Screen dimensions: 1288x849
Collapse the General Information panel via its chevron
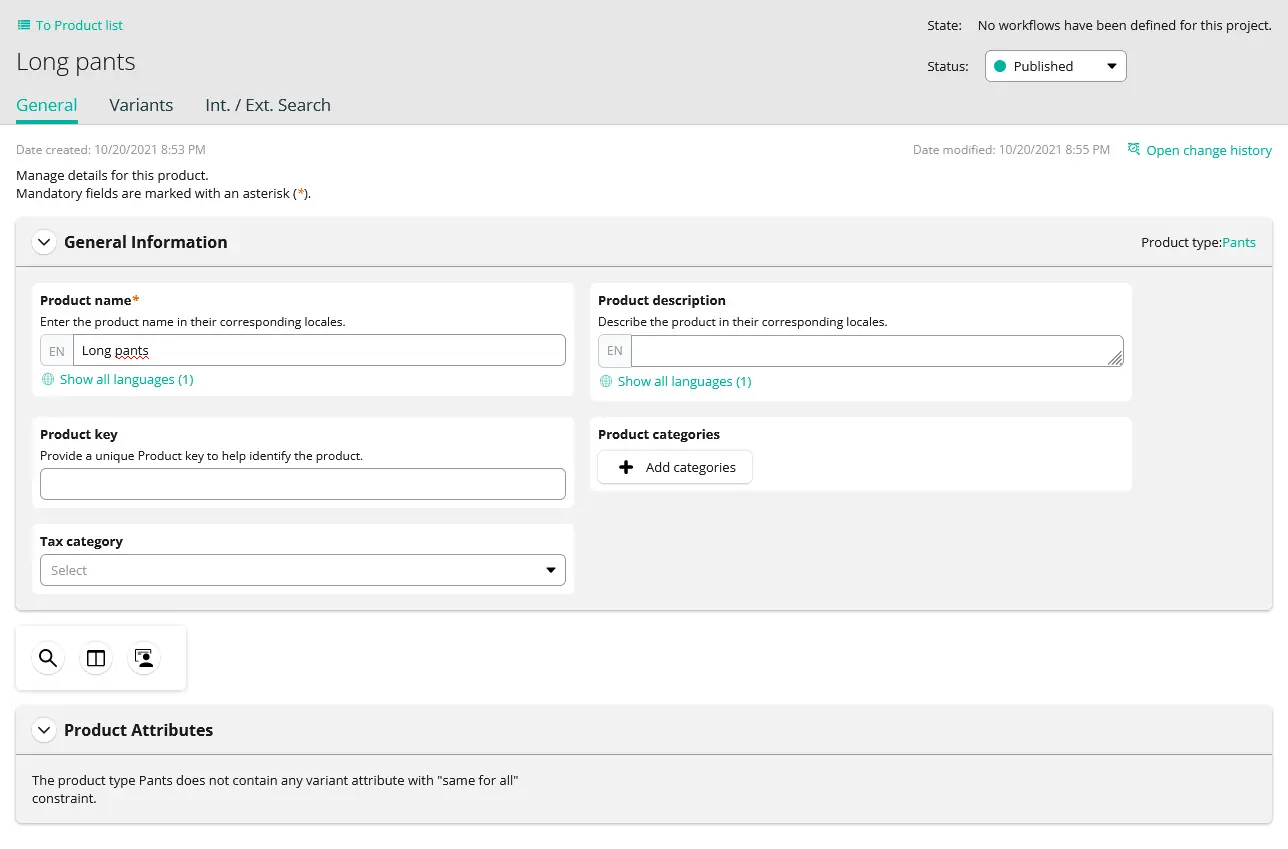[44, 242]
